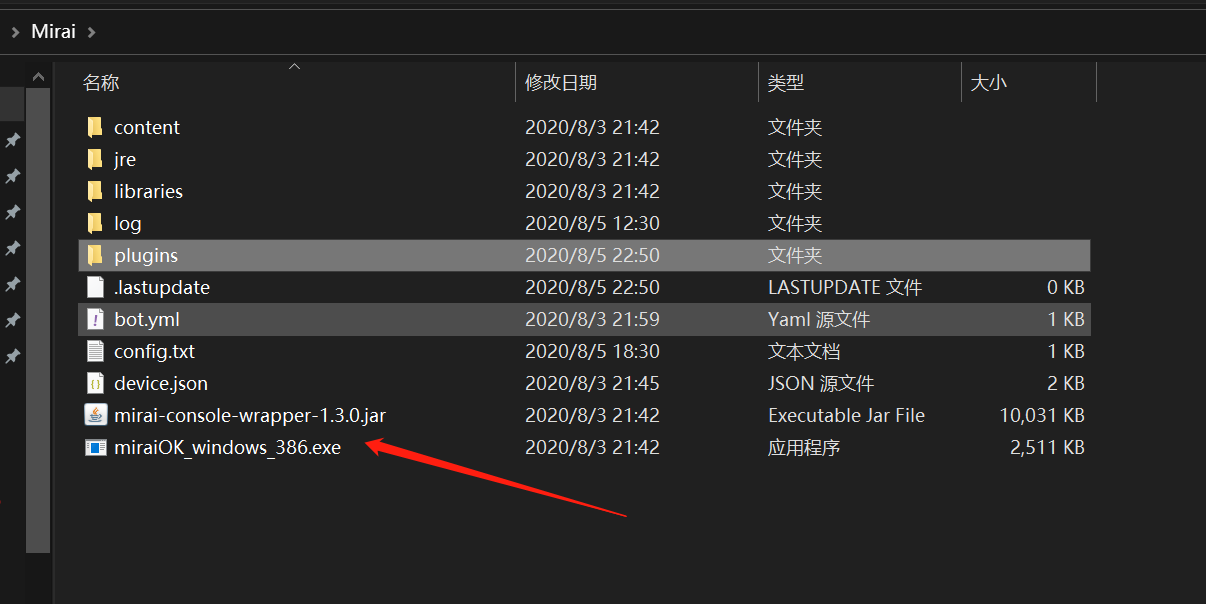The width and height of the screenshot is (1206, 604).
Task: Click the 2,511 KB size cell
Action: click(1047, 447)
